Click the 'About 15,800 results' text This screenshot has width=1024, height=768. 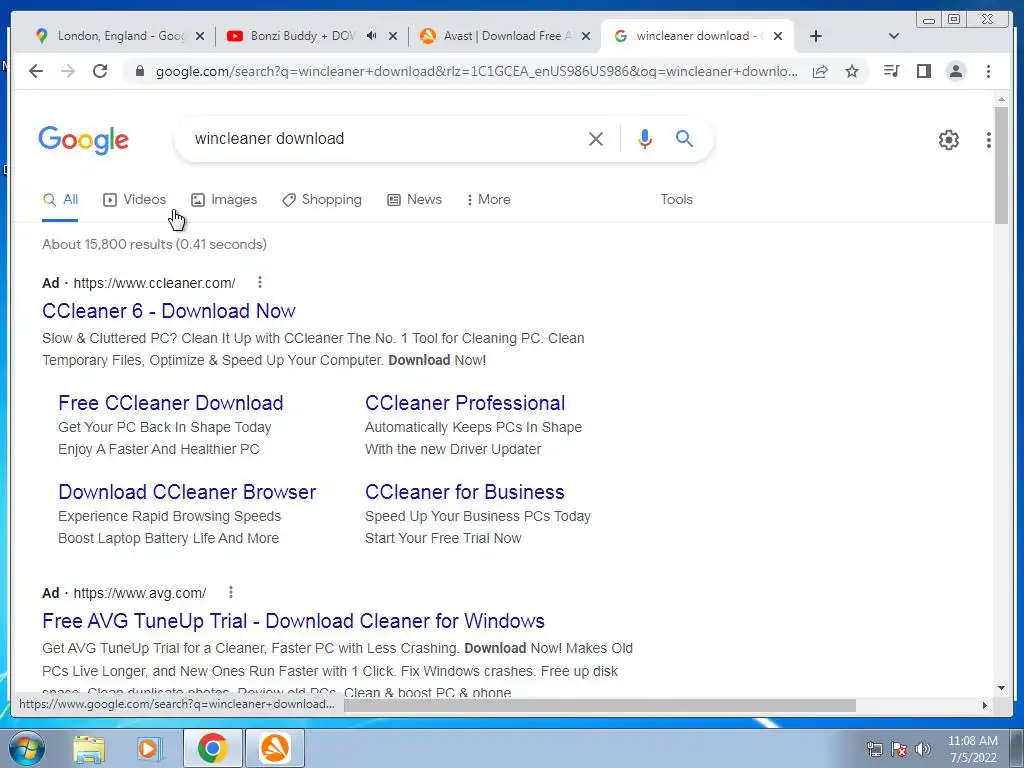coord(154,244)
